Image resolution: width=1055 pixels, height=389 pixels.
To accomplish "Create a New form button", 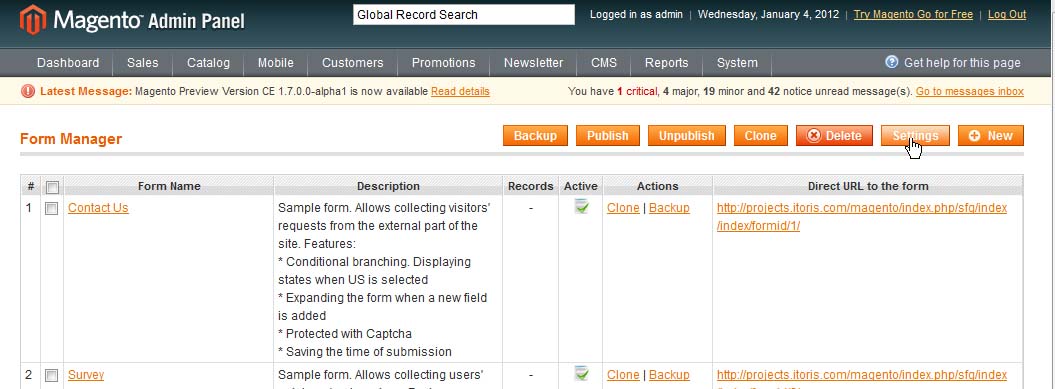I will pyautogui.click(x=990, y=135).
